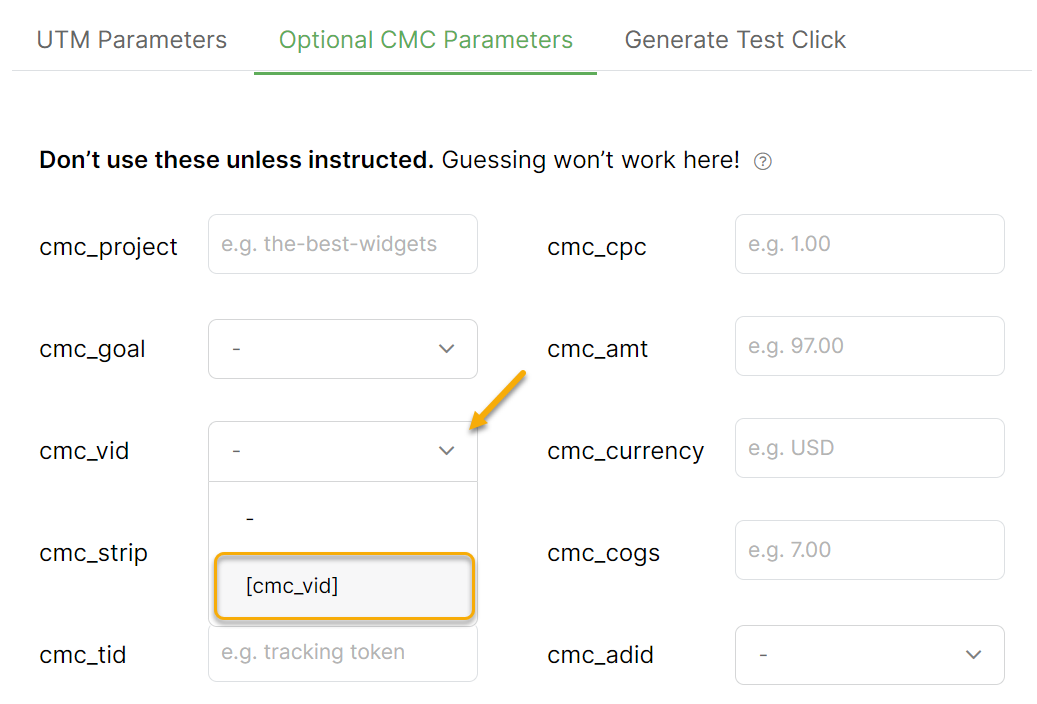Screen dimensions: 1037x704
Task: Click into the cmc_amt field
Action: 869,346
